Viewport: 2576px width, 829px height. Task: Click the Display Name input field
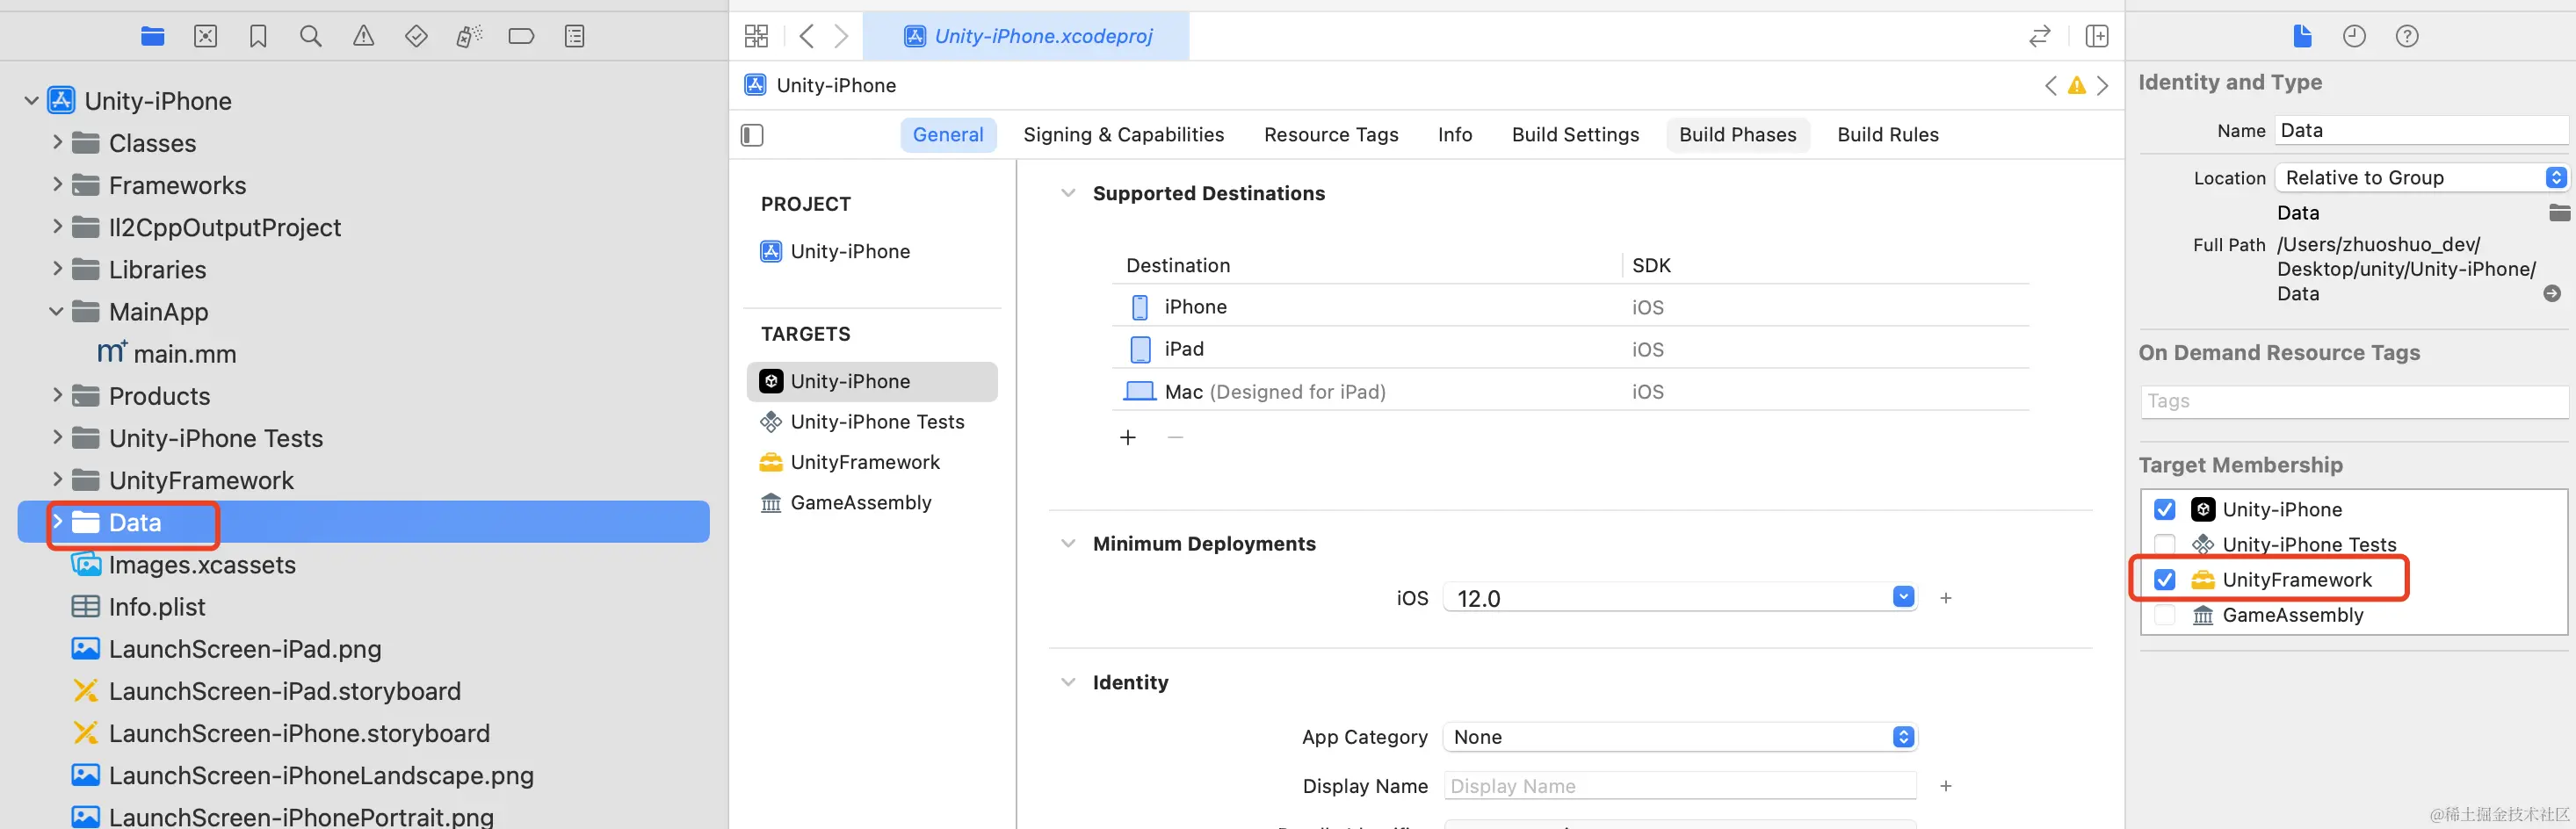pyautogui.click(x=1680, y=786)
